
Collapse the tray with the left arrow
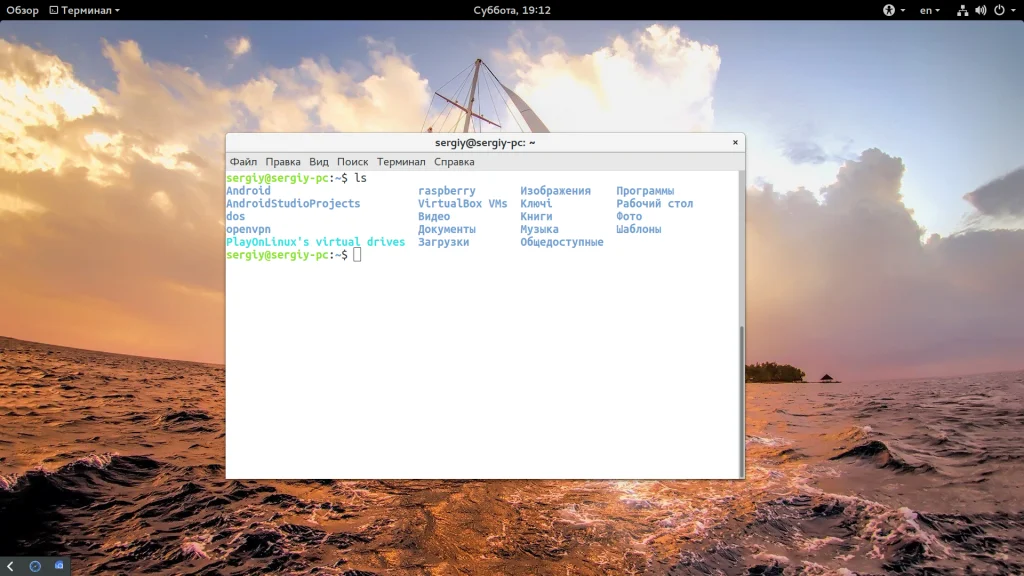click(x=10, y=566)
